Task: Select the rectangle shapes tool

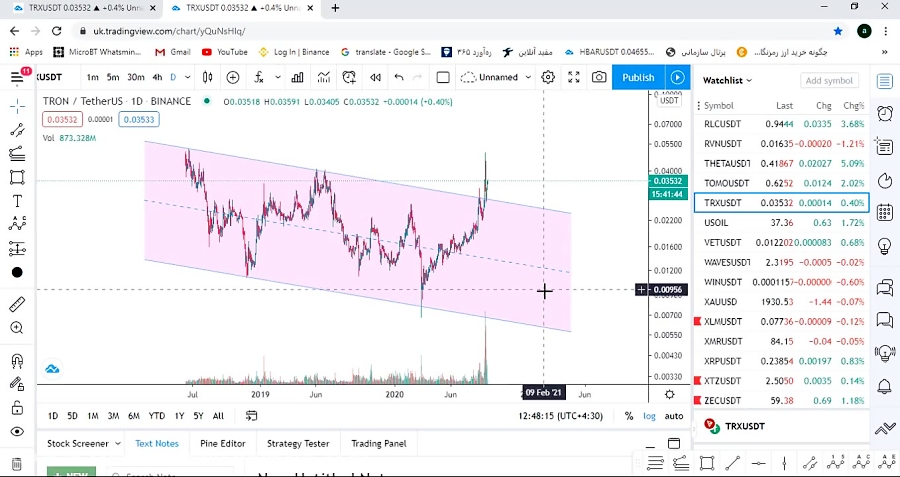Action: 17,177
